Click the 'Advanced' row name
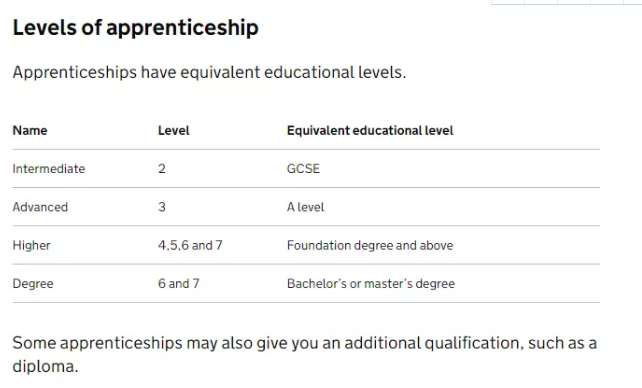Screen dimensions: 642x388 (x=40, y=207)
